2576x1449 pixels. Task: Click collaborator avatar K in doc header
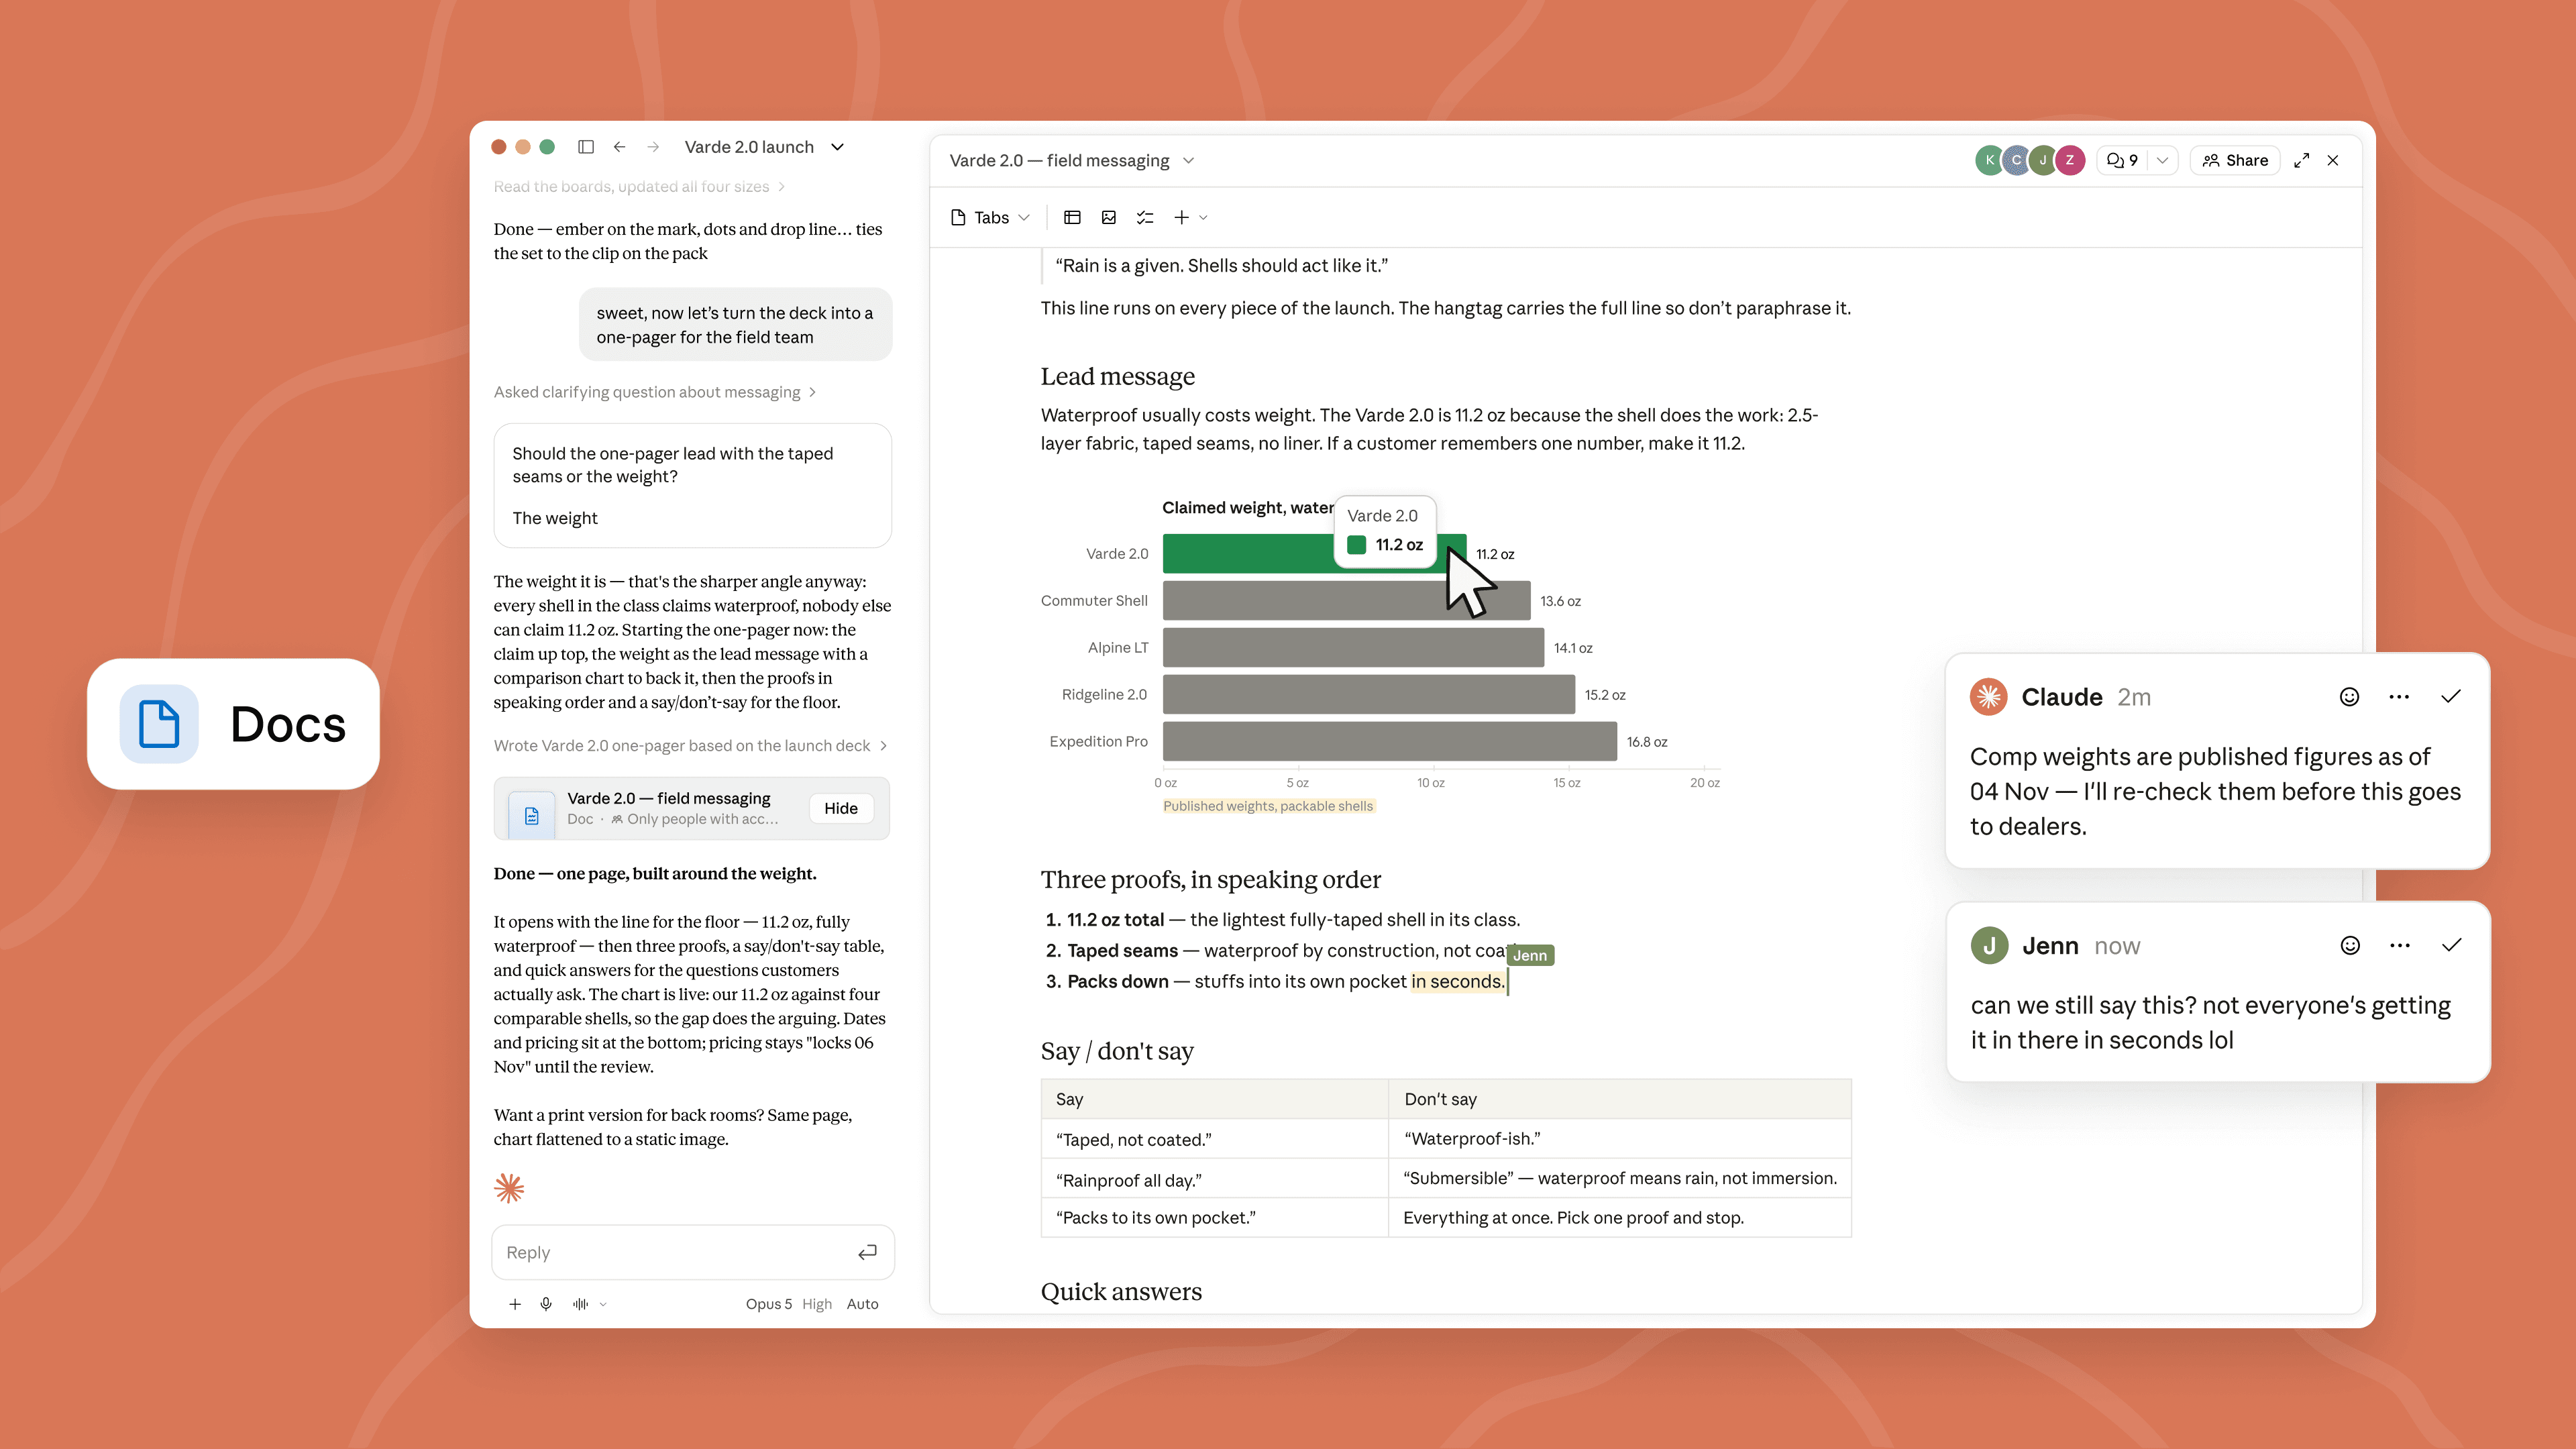(x=1989, y=160)
